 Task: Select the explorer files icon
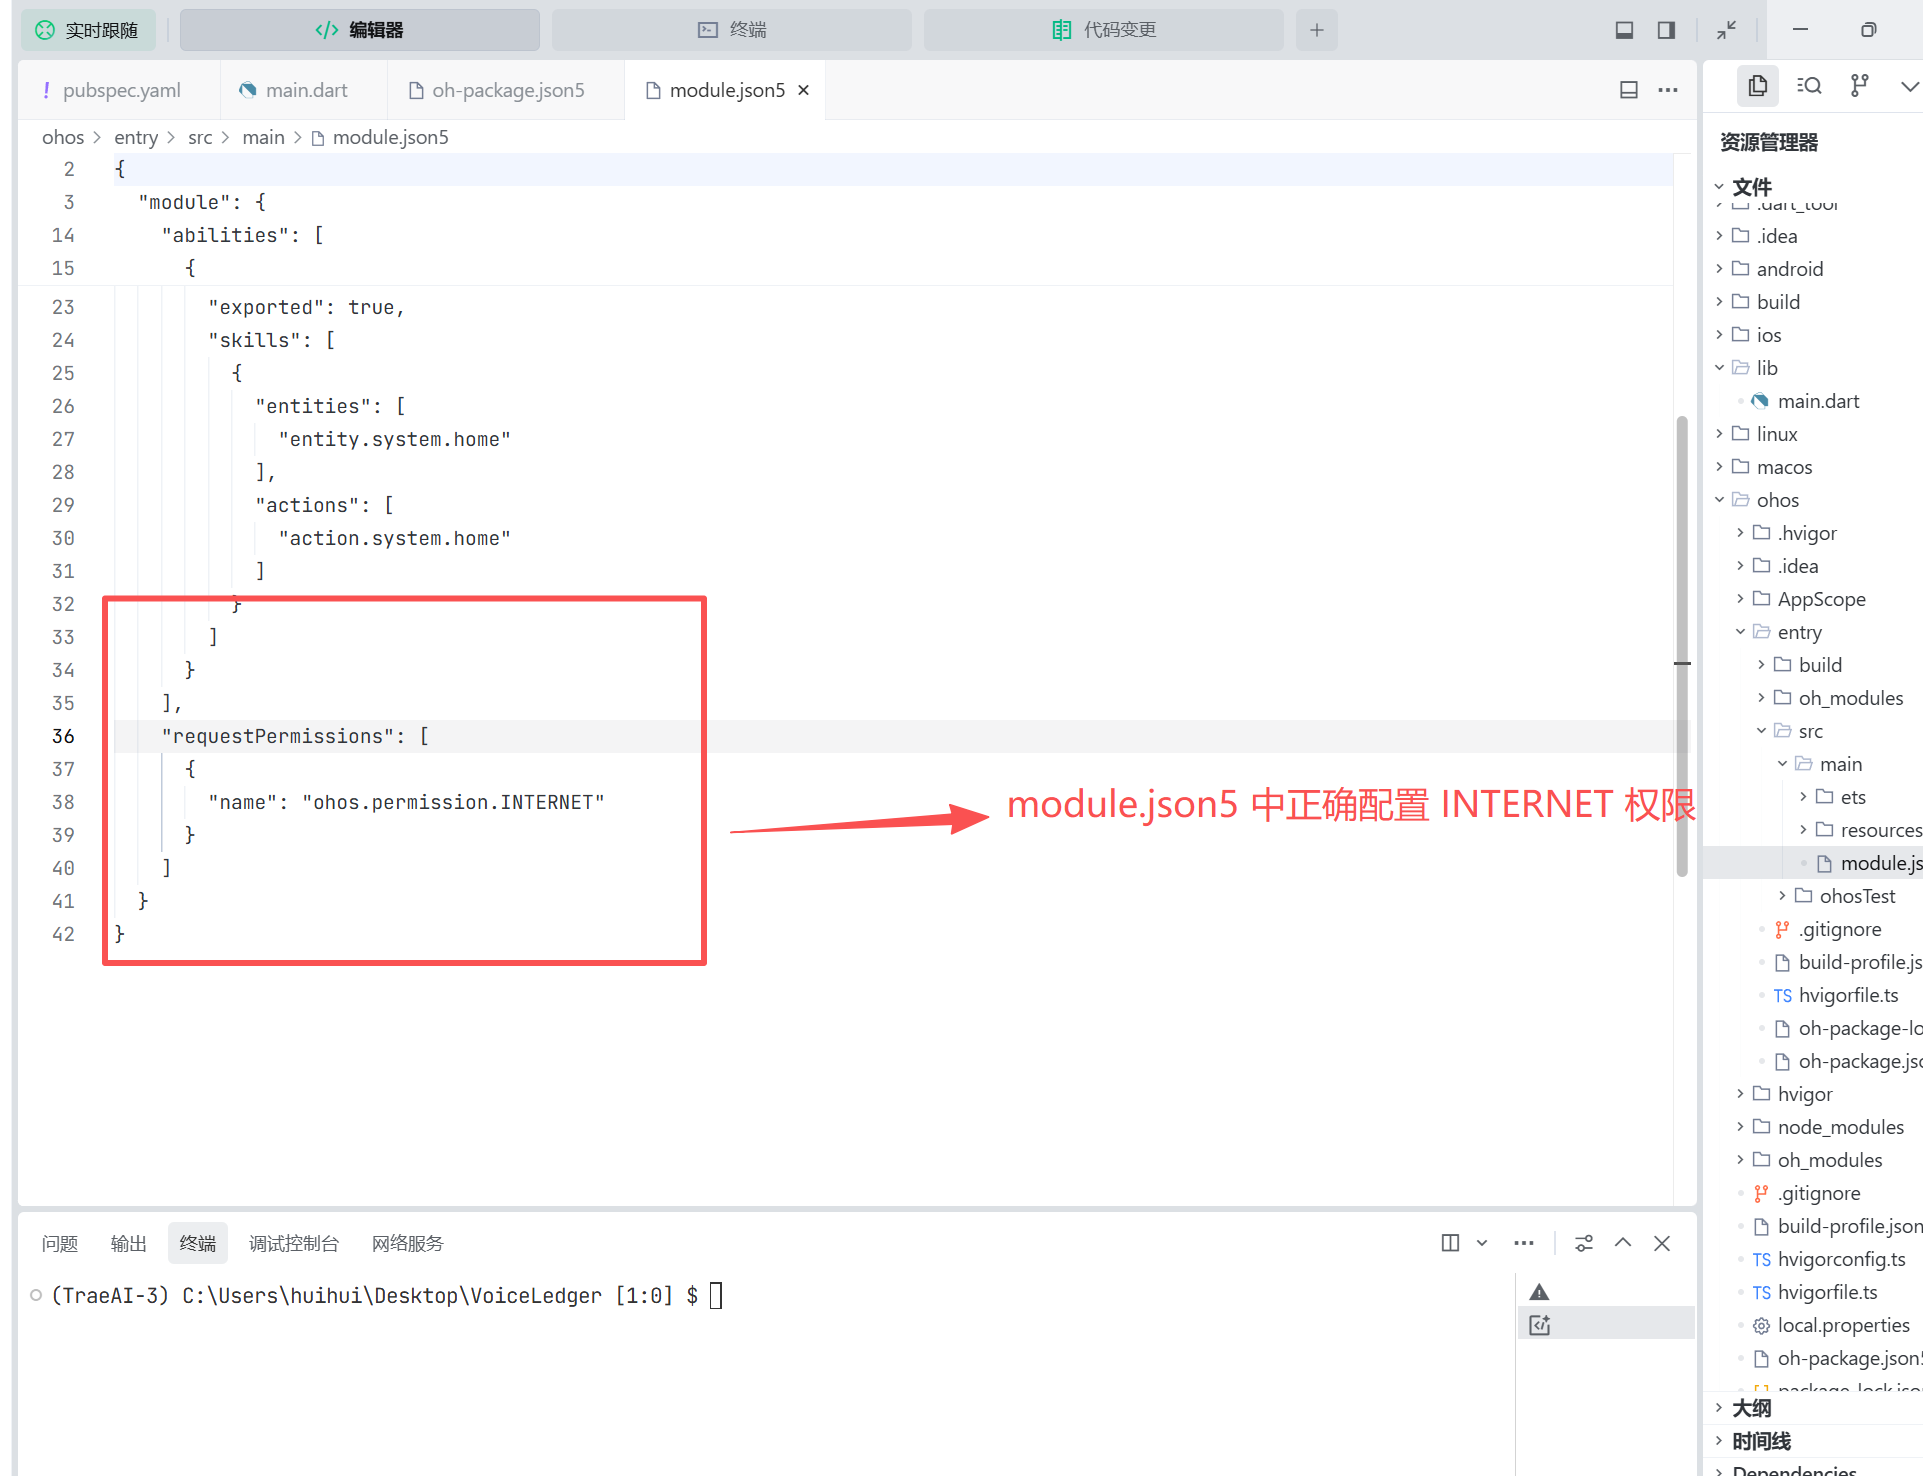point(1757,86)
